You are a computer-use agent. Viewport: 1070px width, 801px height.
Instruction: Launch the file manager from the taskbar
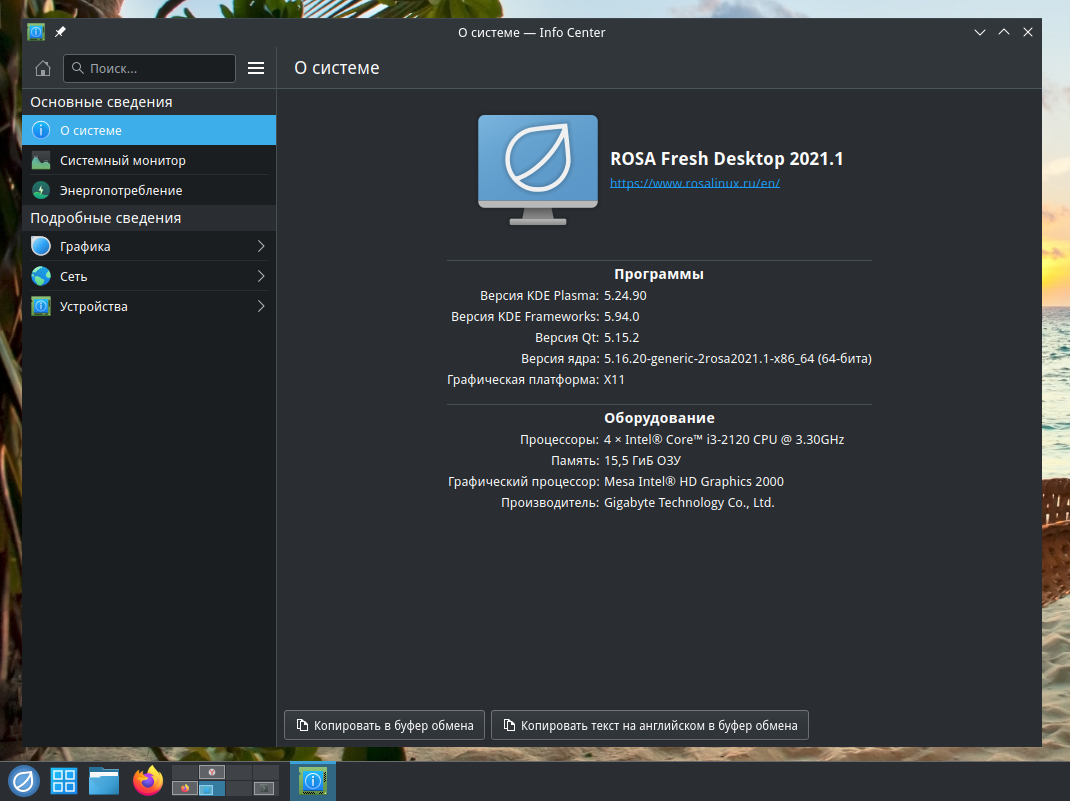[104, 781]
